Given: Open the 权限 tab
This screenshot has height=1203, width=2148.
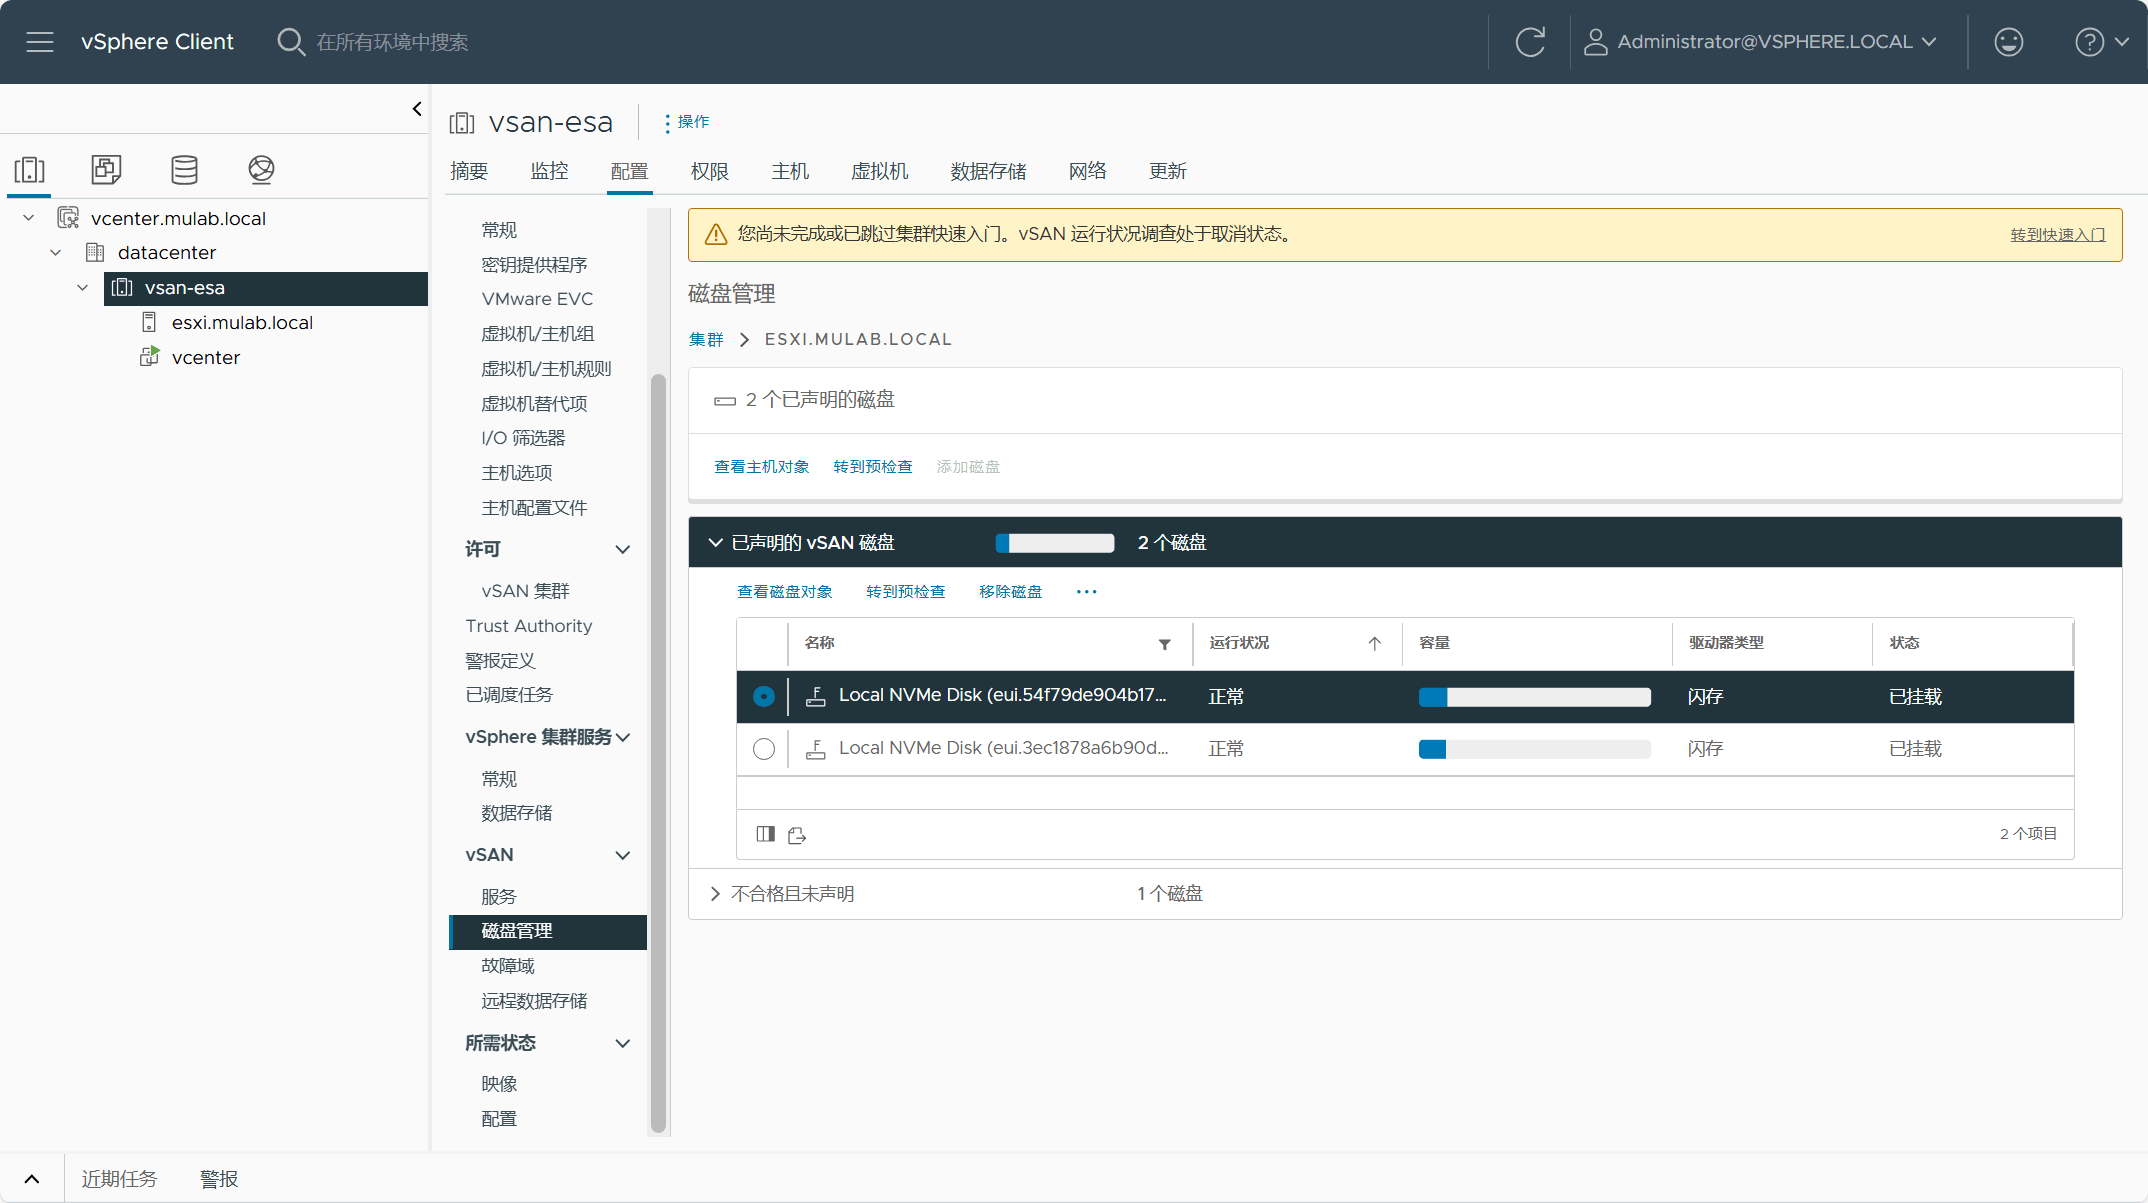Looking at the screenshot, I should (x=710, y=171).
